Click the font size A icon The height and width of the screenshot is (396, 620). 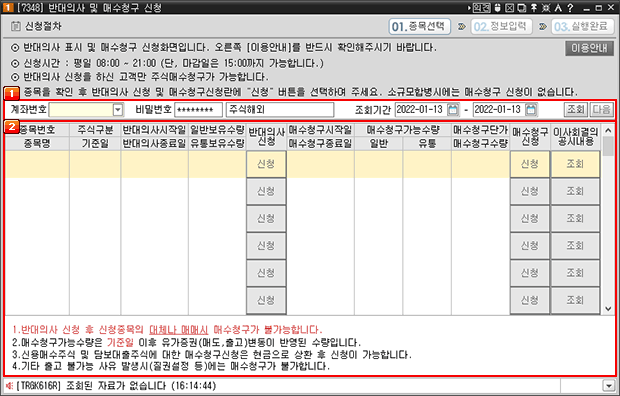tap(558, 8)
